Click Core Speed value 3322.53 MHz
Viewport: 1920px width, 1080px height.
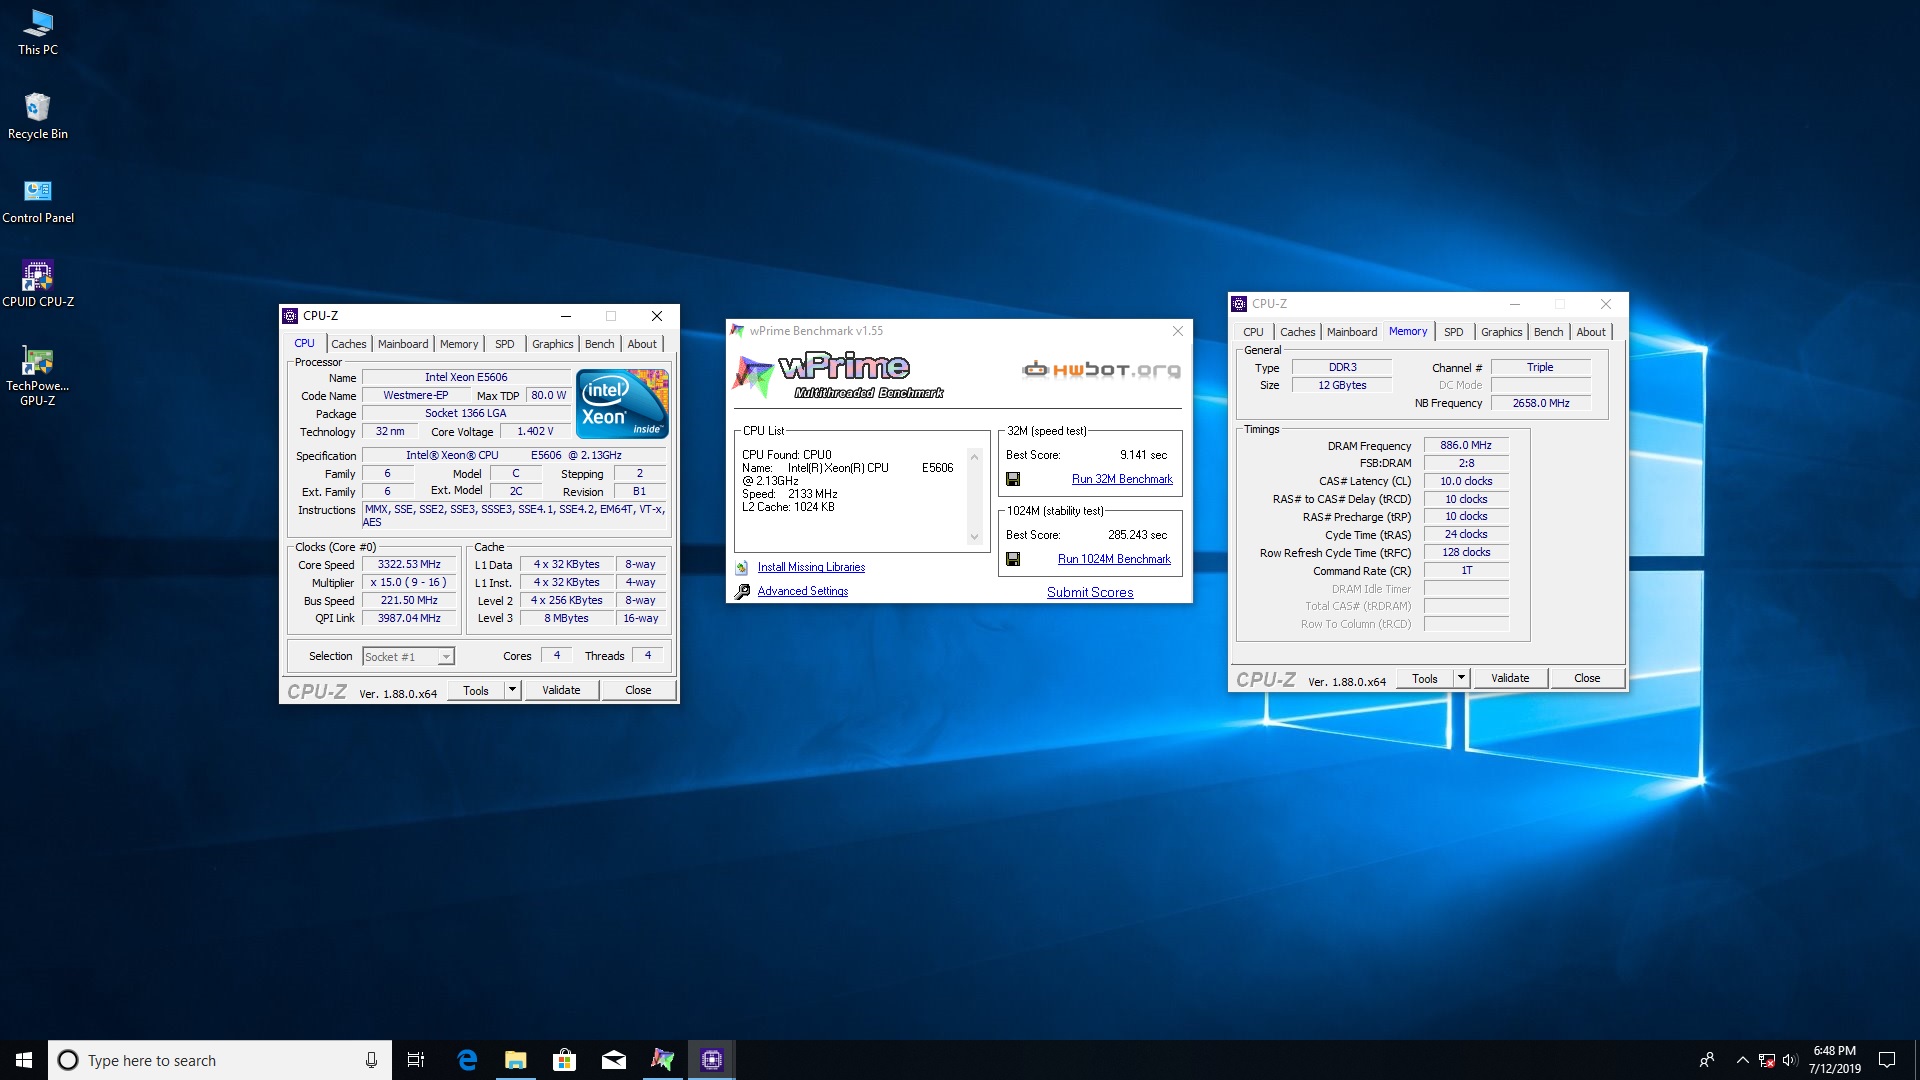tap(409, 565)
